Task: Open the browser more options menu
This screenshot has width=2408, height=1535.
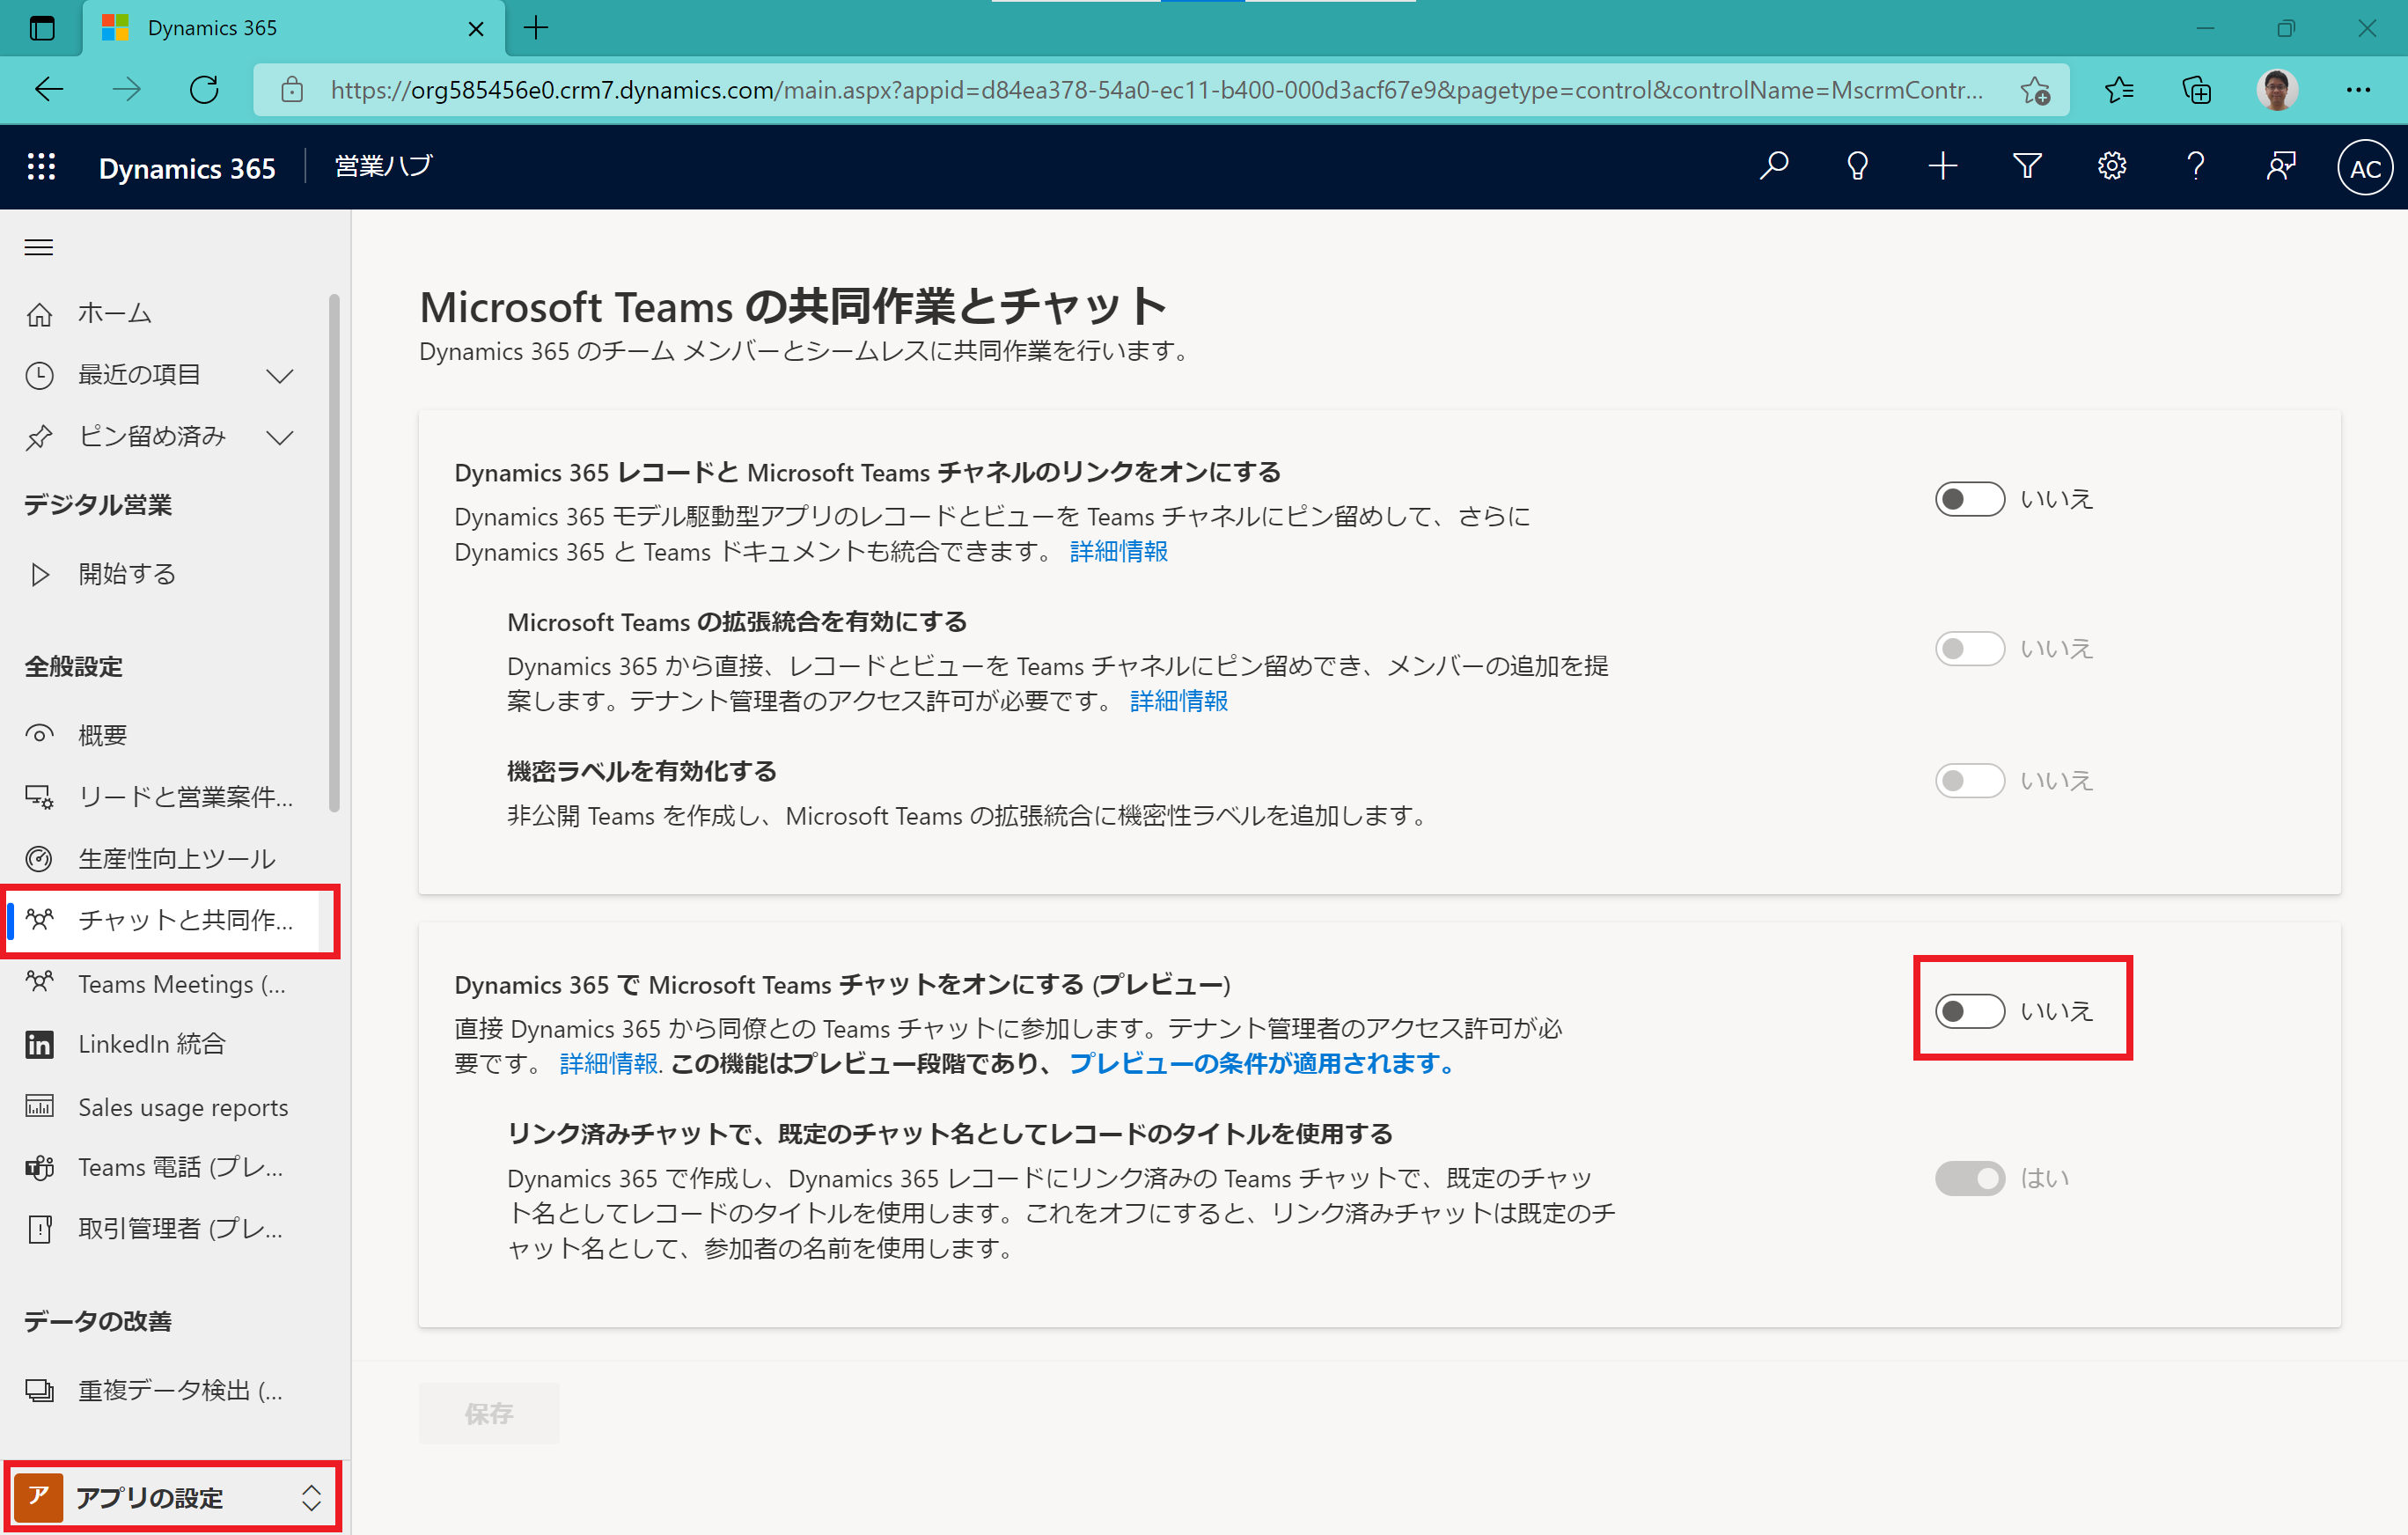Action: click(2358, 90)
